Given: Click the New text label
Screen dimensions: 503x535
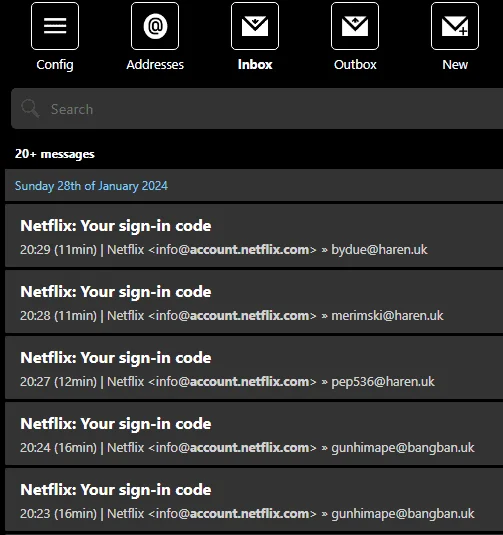Looking at the screenshot, I should pos(455,64).
